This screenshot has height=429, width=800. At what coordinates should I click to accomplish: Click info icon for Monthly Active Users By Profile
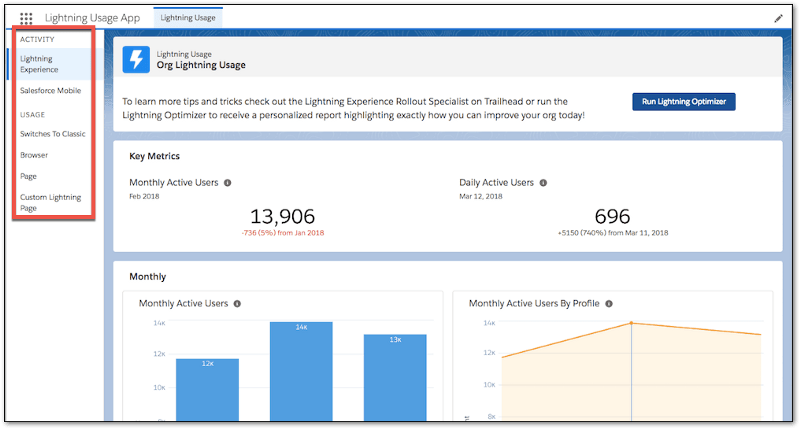(609, 304)
